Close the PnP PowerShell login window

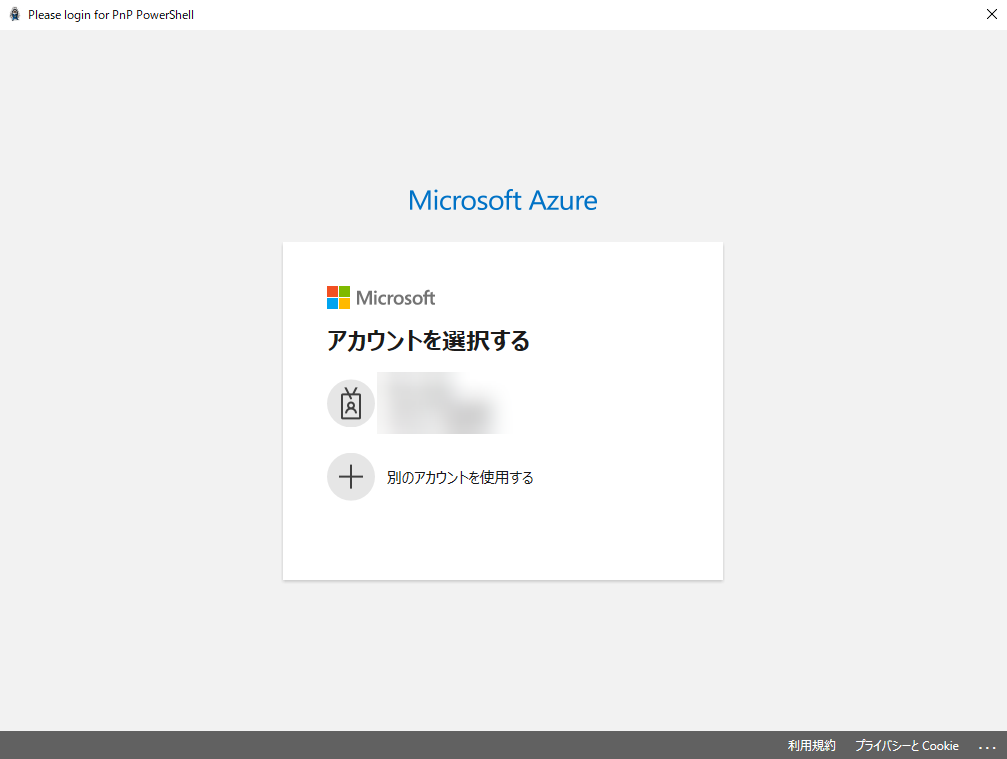point(992,14)
